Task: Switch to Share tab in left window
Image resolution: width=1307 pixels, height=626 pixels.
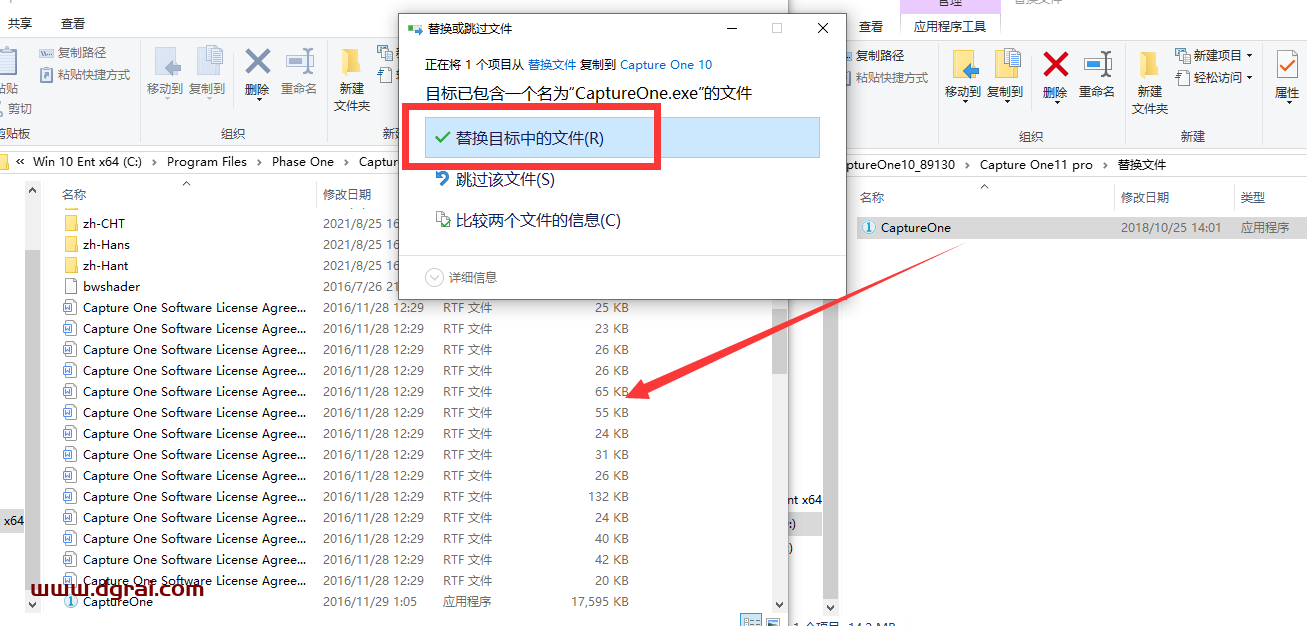Action: [20, 23]
